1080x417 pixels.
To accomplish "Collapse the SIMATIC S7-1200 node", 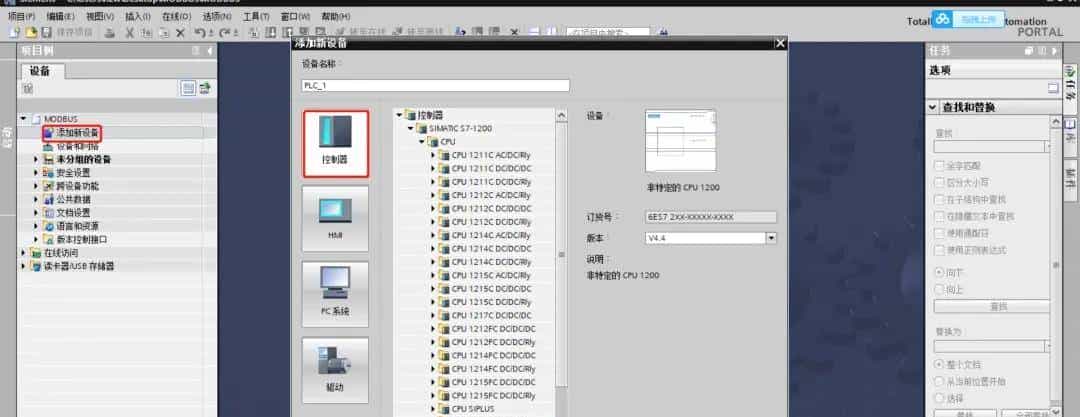I will click(410, 128).
